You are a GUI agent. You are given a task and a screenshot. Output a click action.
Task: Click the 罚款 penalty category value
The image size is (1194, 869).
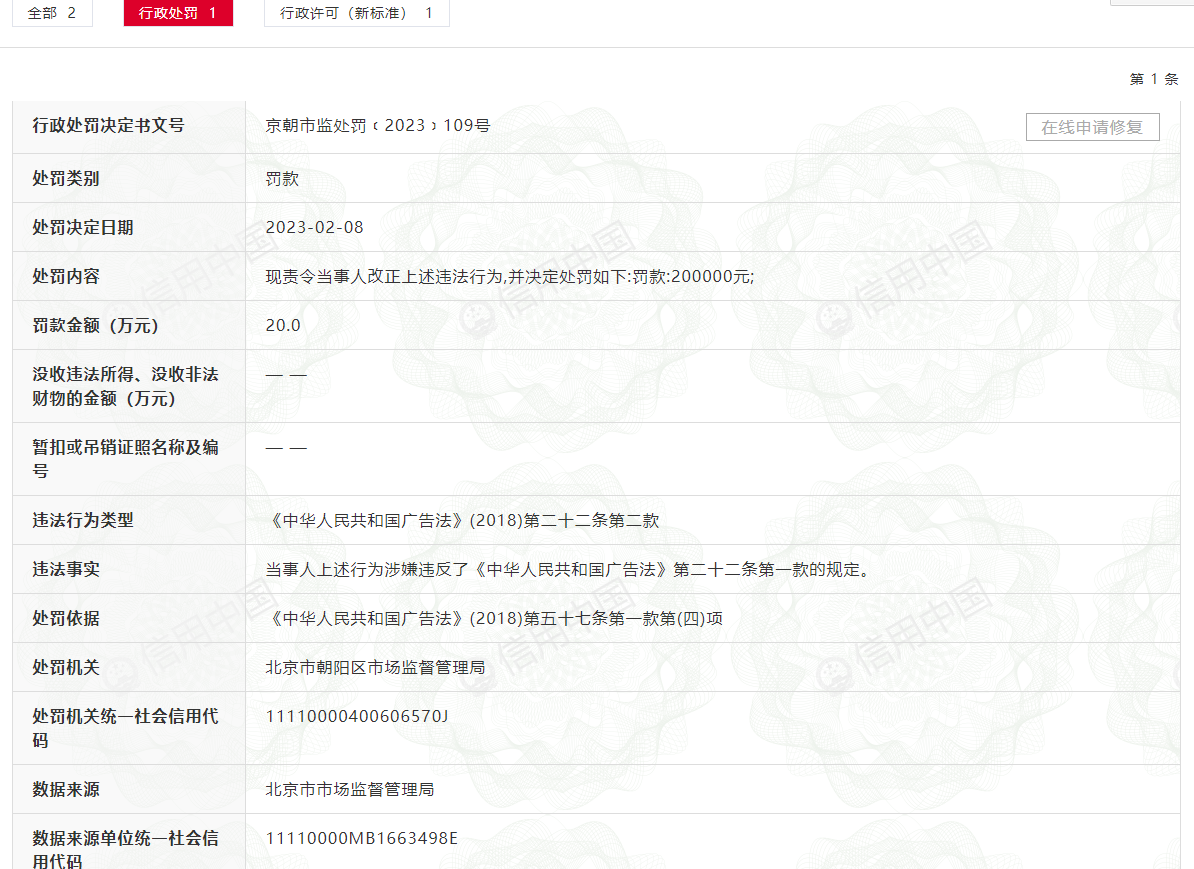[282, 179]
